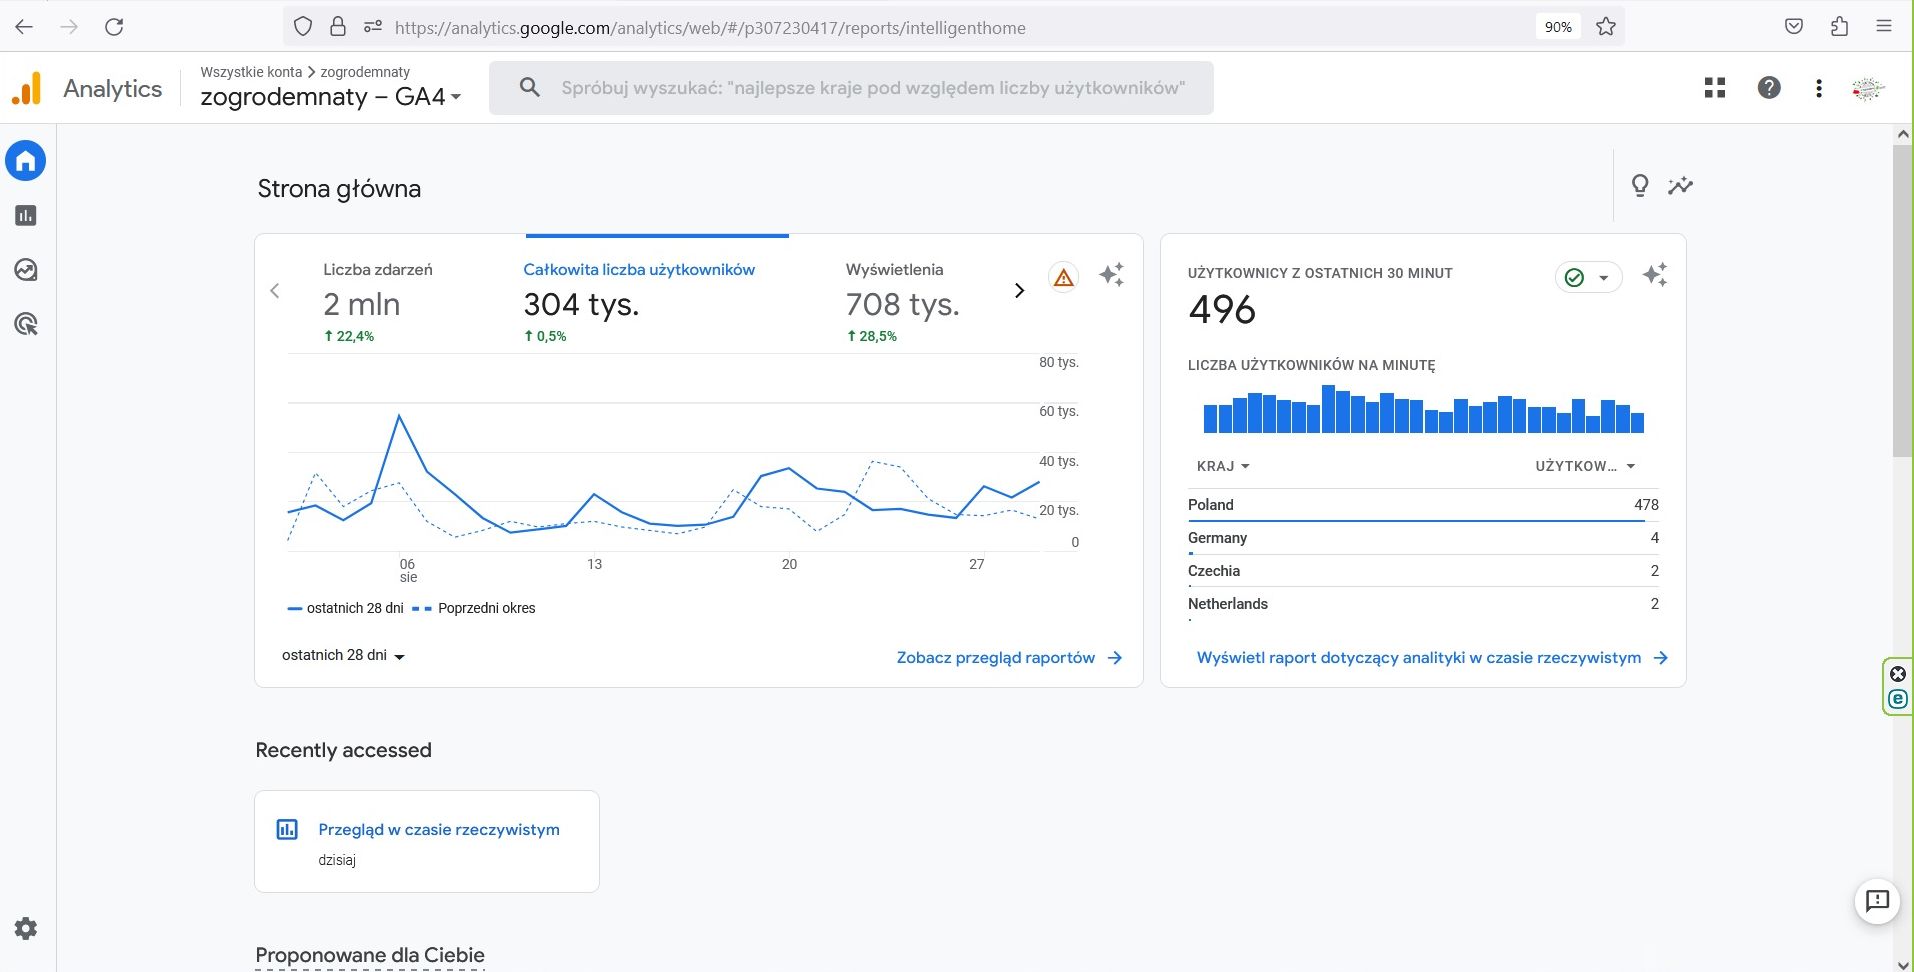This screenshot has height=972, width=1914.
Task: Select the Wyświetlenia metric tab
Action: 901,302
